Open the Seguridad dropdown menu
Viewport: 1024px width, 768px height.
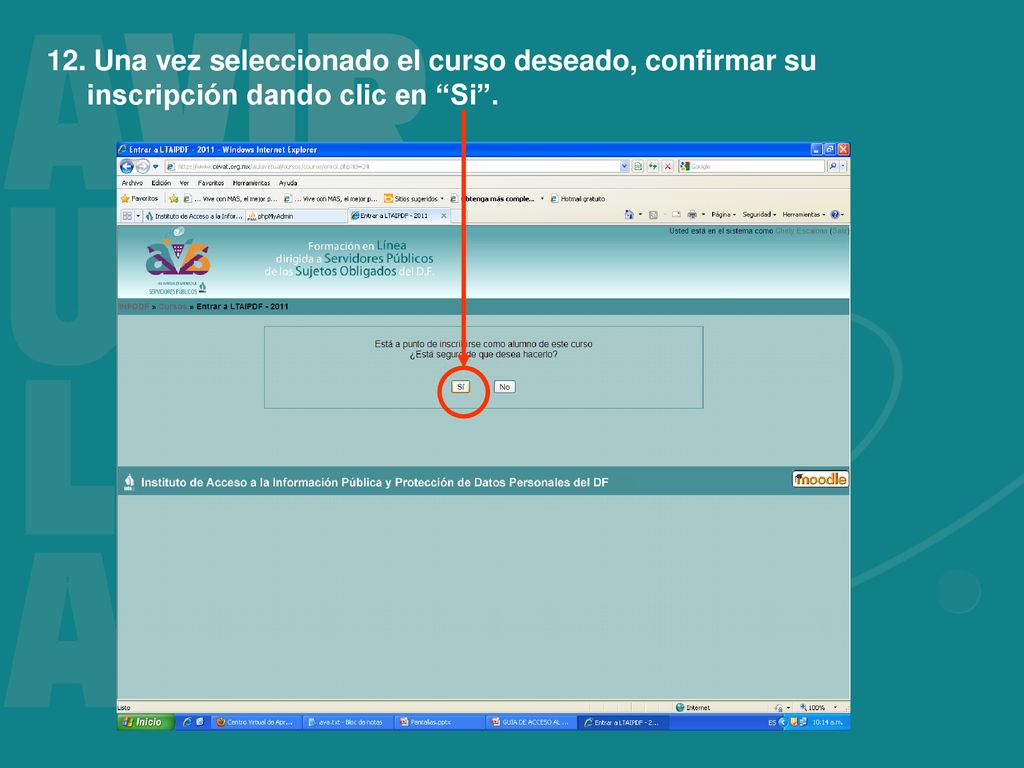(759, 214)
